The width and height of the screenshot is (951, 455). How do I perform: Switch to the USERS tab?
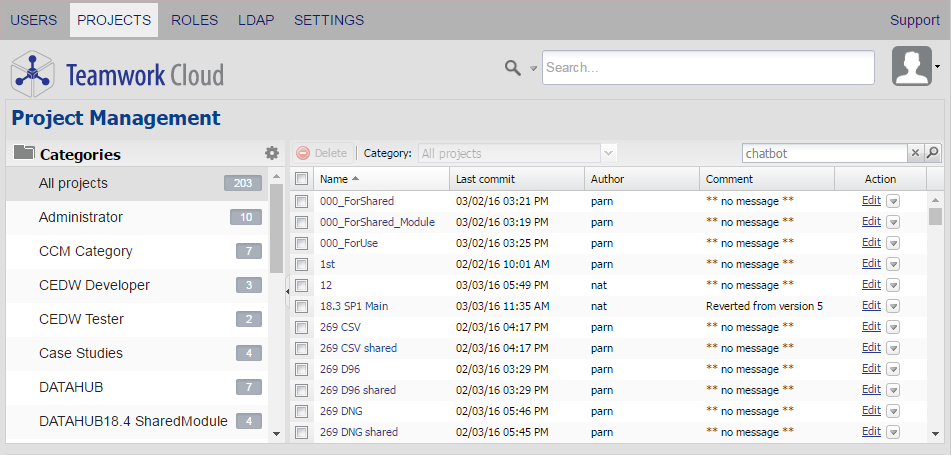tap(34, 20)
